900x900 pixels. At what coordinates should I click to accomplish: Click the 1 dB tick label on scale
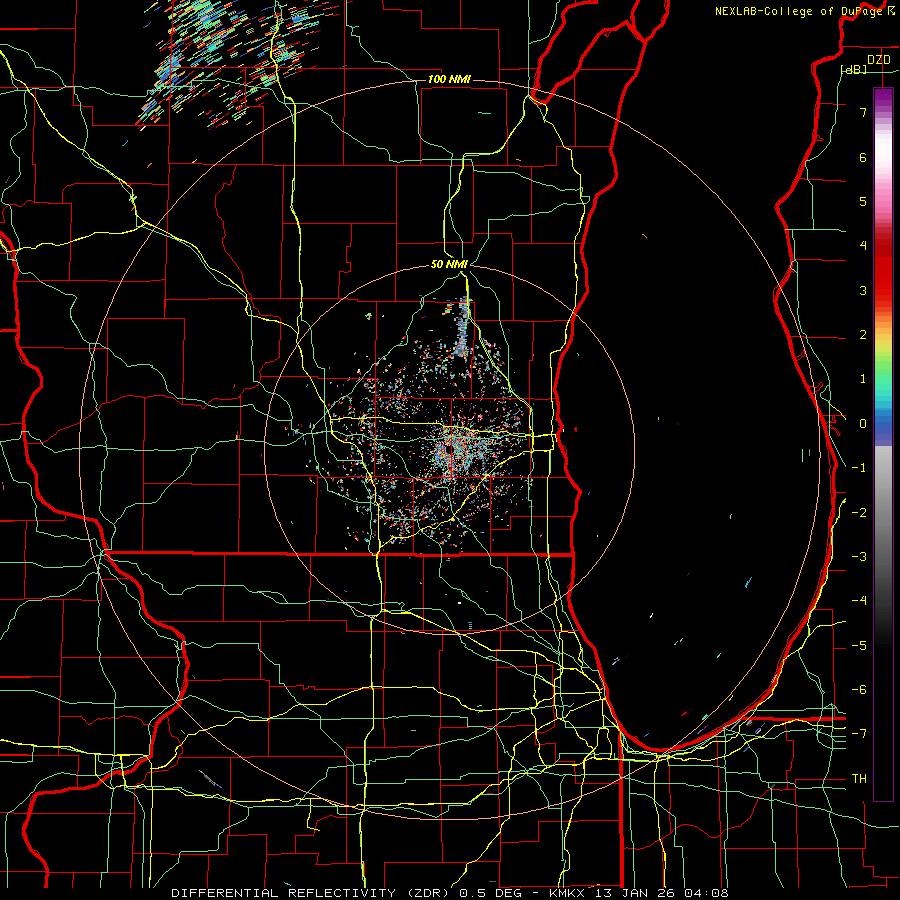(863, 379)
